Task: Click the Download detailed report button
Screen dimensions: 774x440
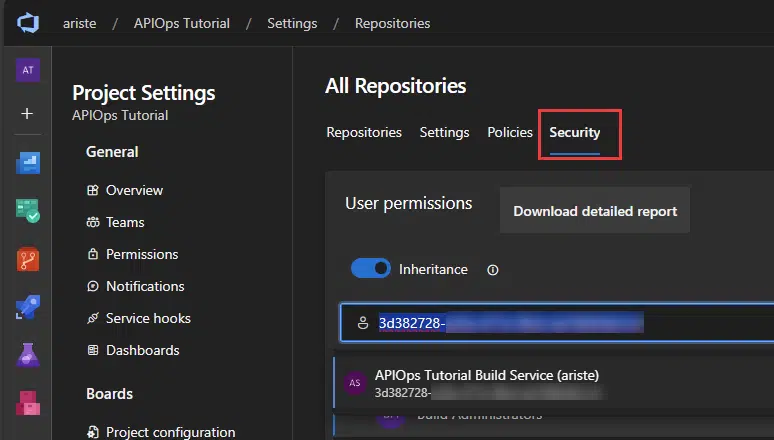Action: click(595, 211)
